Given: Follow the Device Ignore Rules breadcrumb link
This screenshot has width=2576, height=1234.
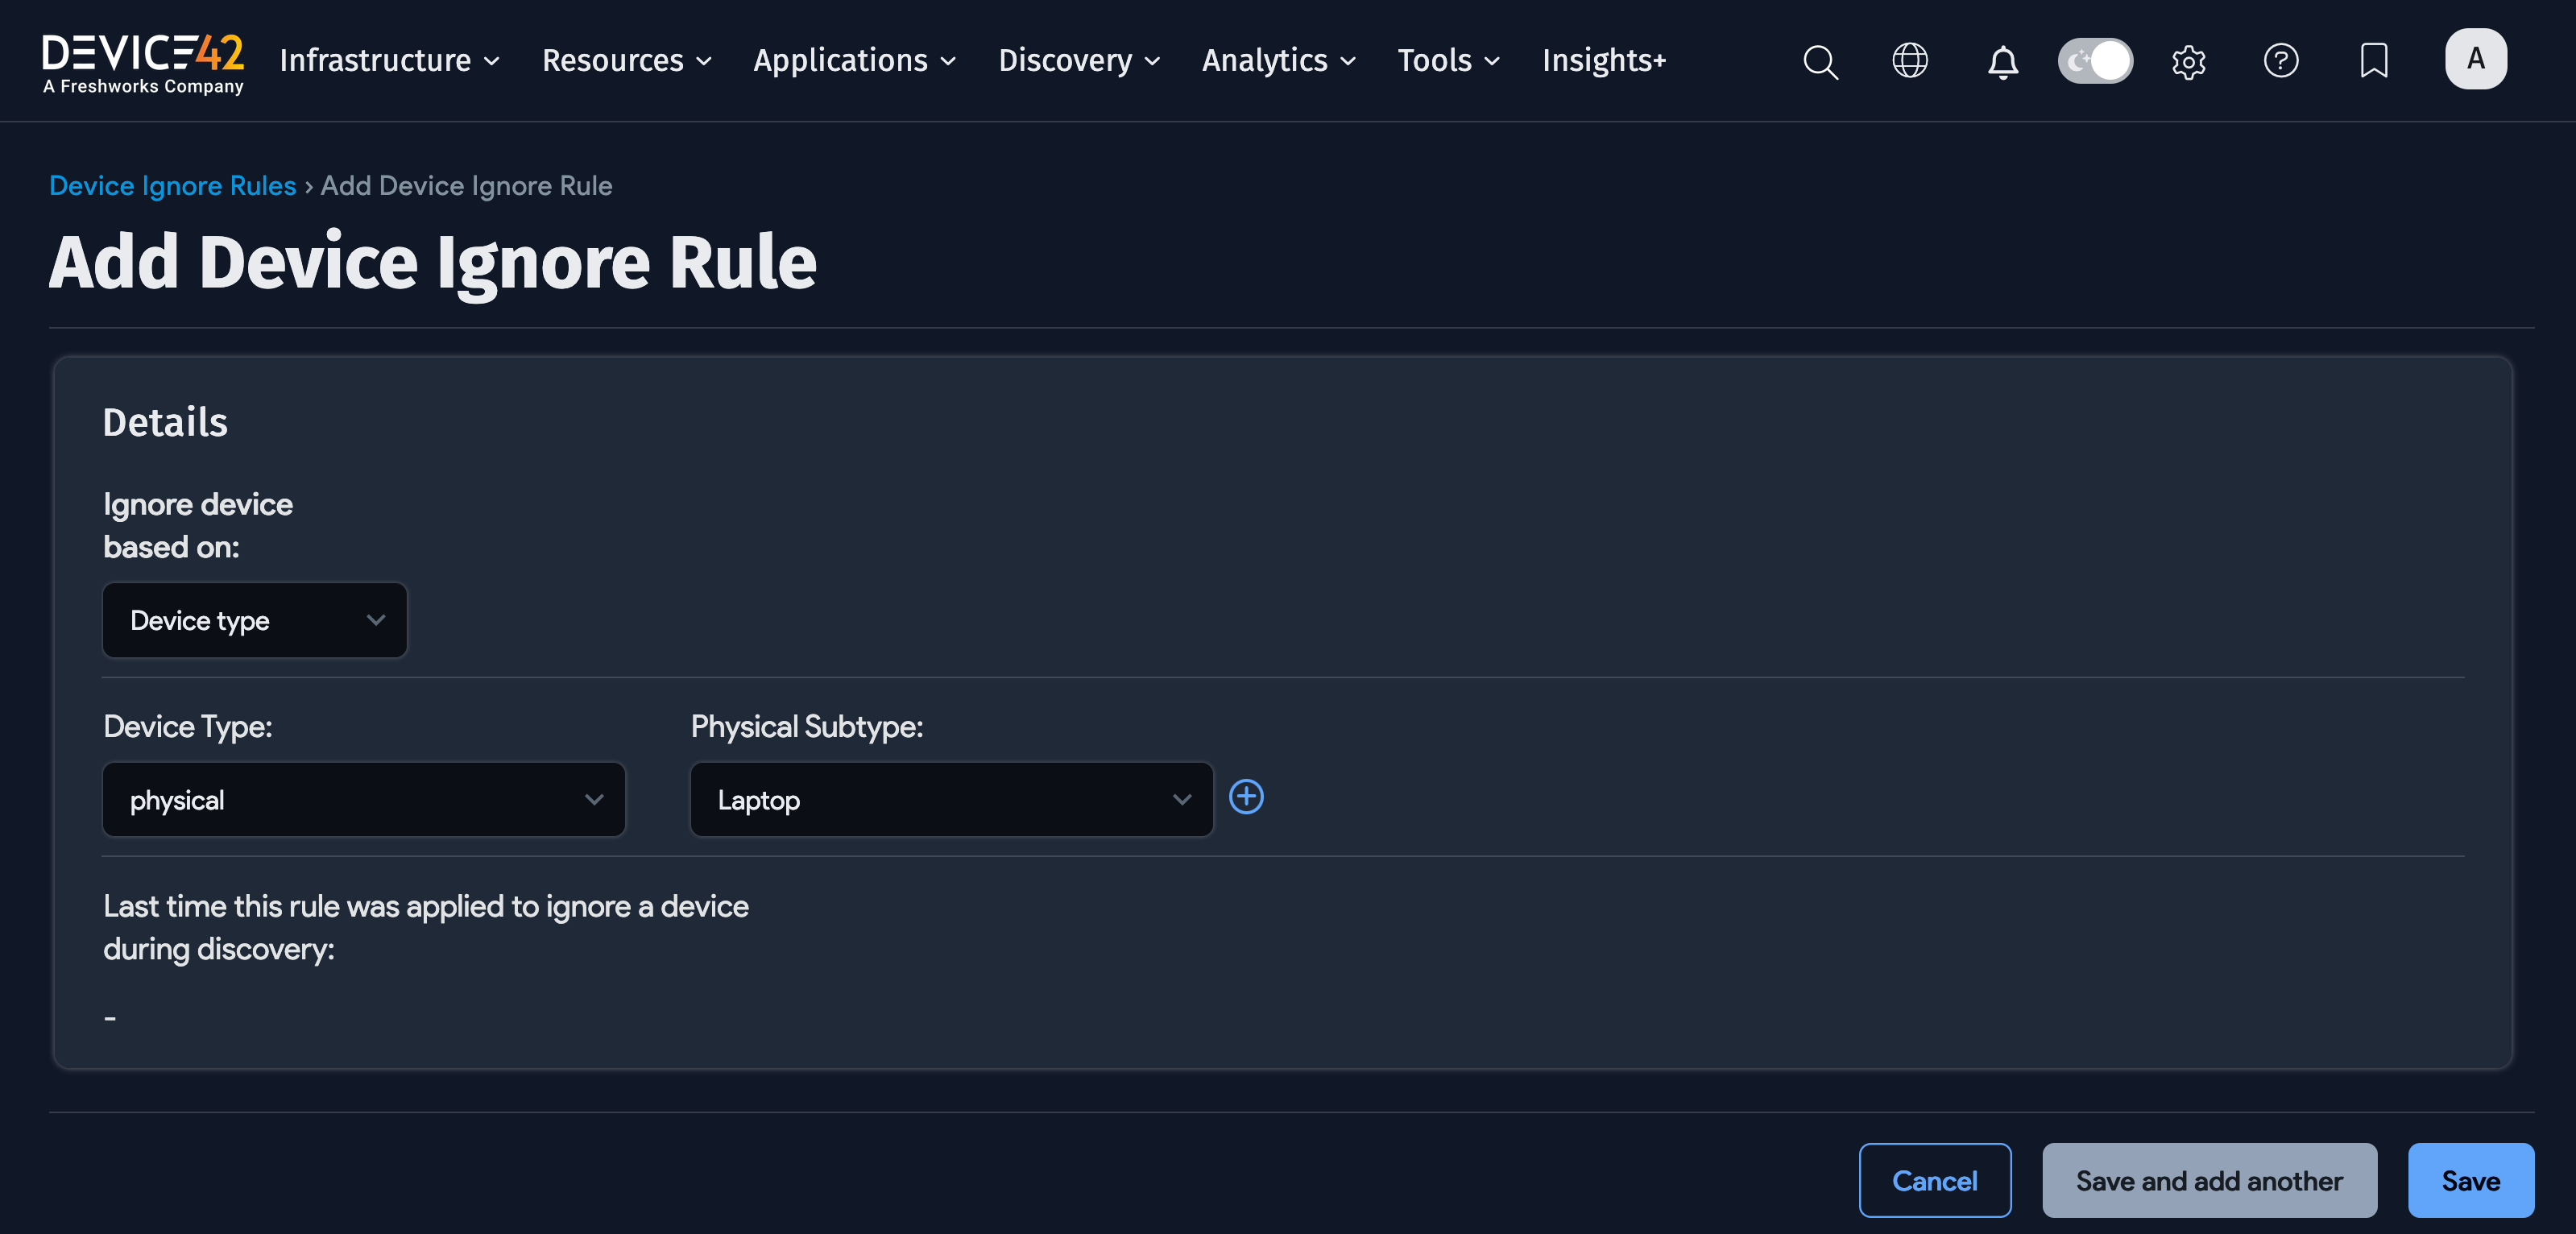Looking at the screenshot, I should tap(172, 186).
